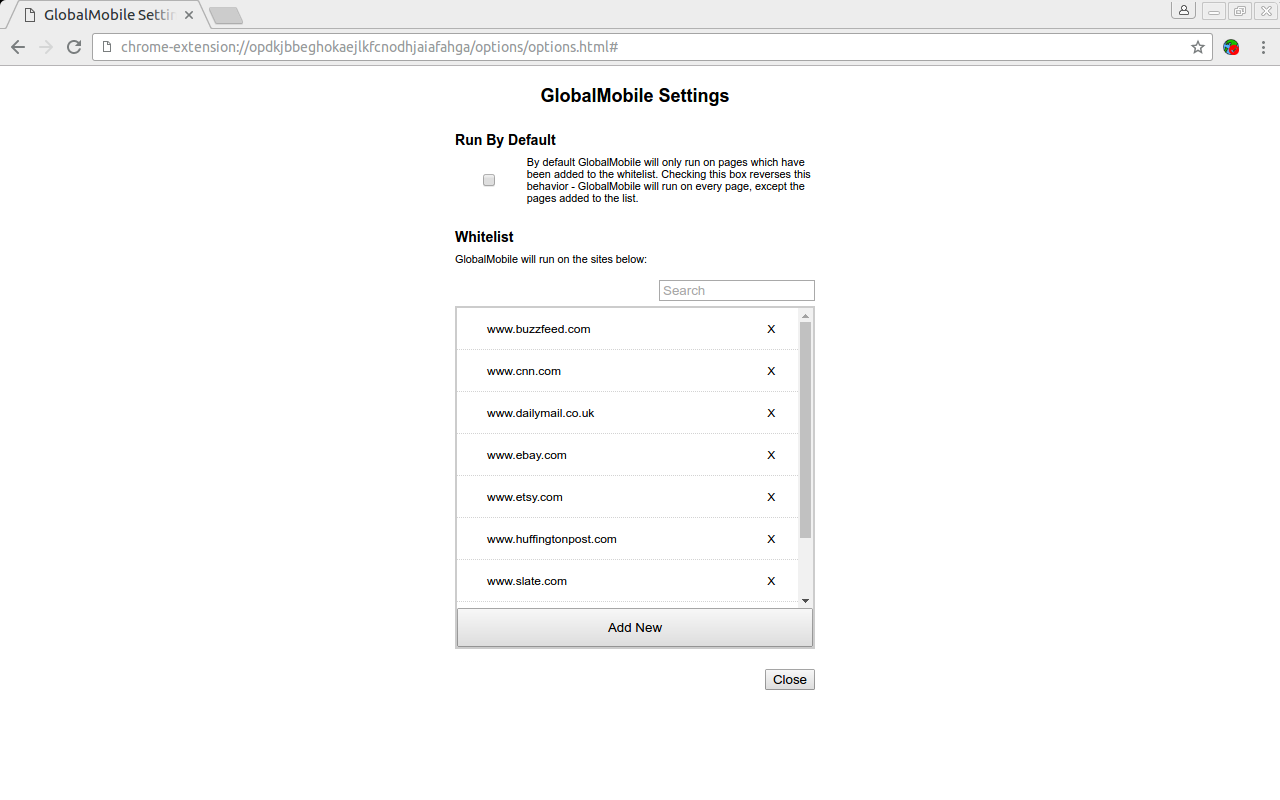Click the whitelist scrollbar thumb
Image resolution: width=1280 pixels, height=800 pixels.
[x=806, y=431]
